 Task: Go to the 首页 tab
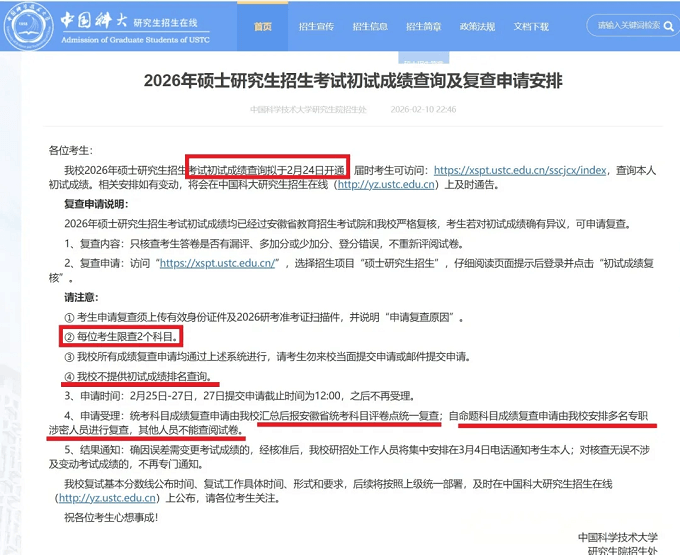[x=263, y=27]
